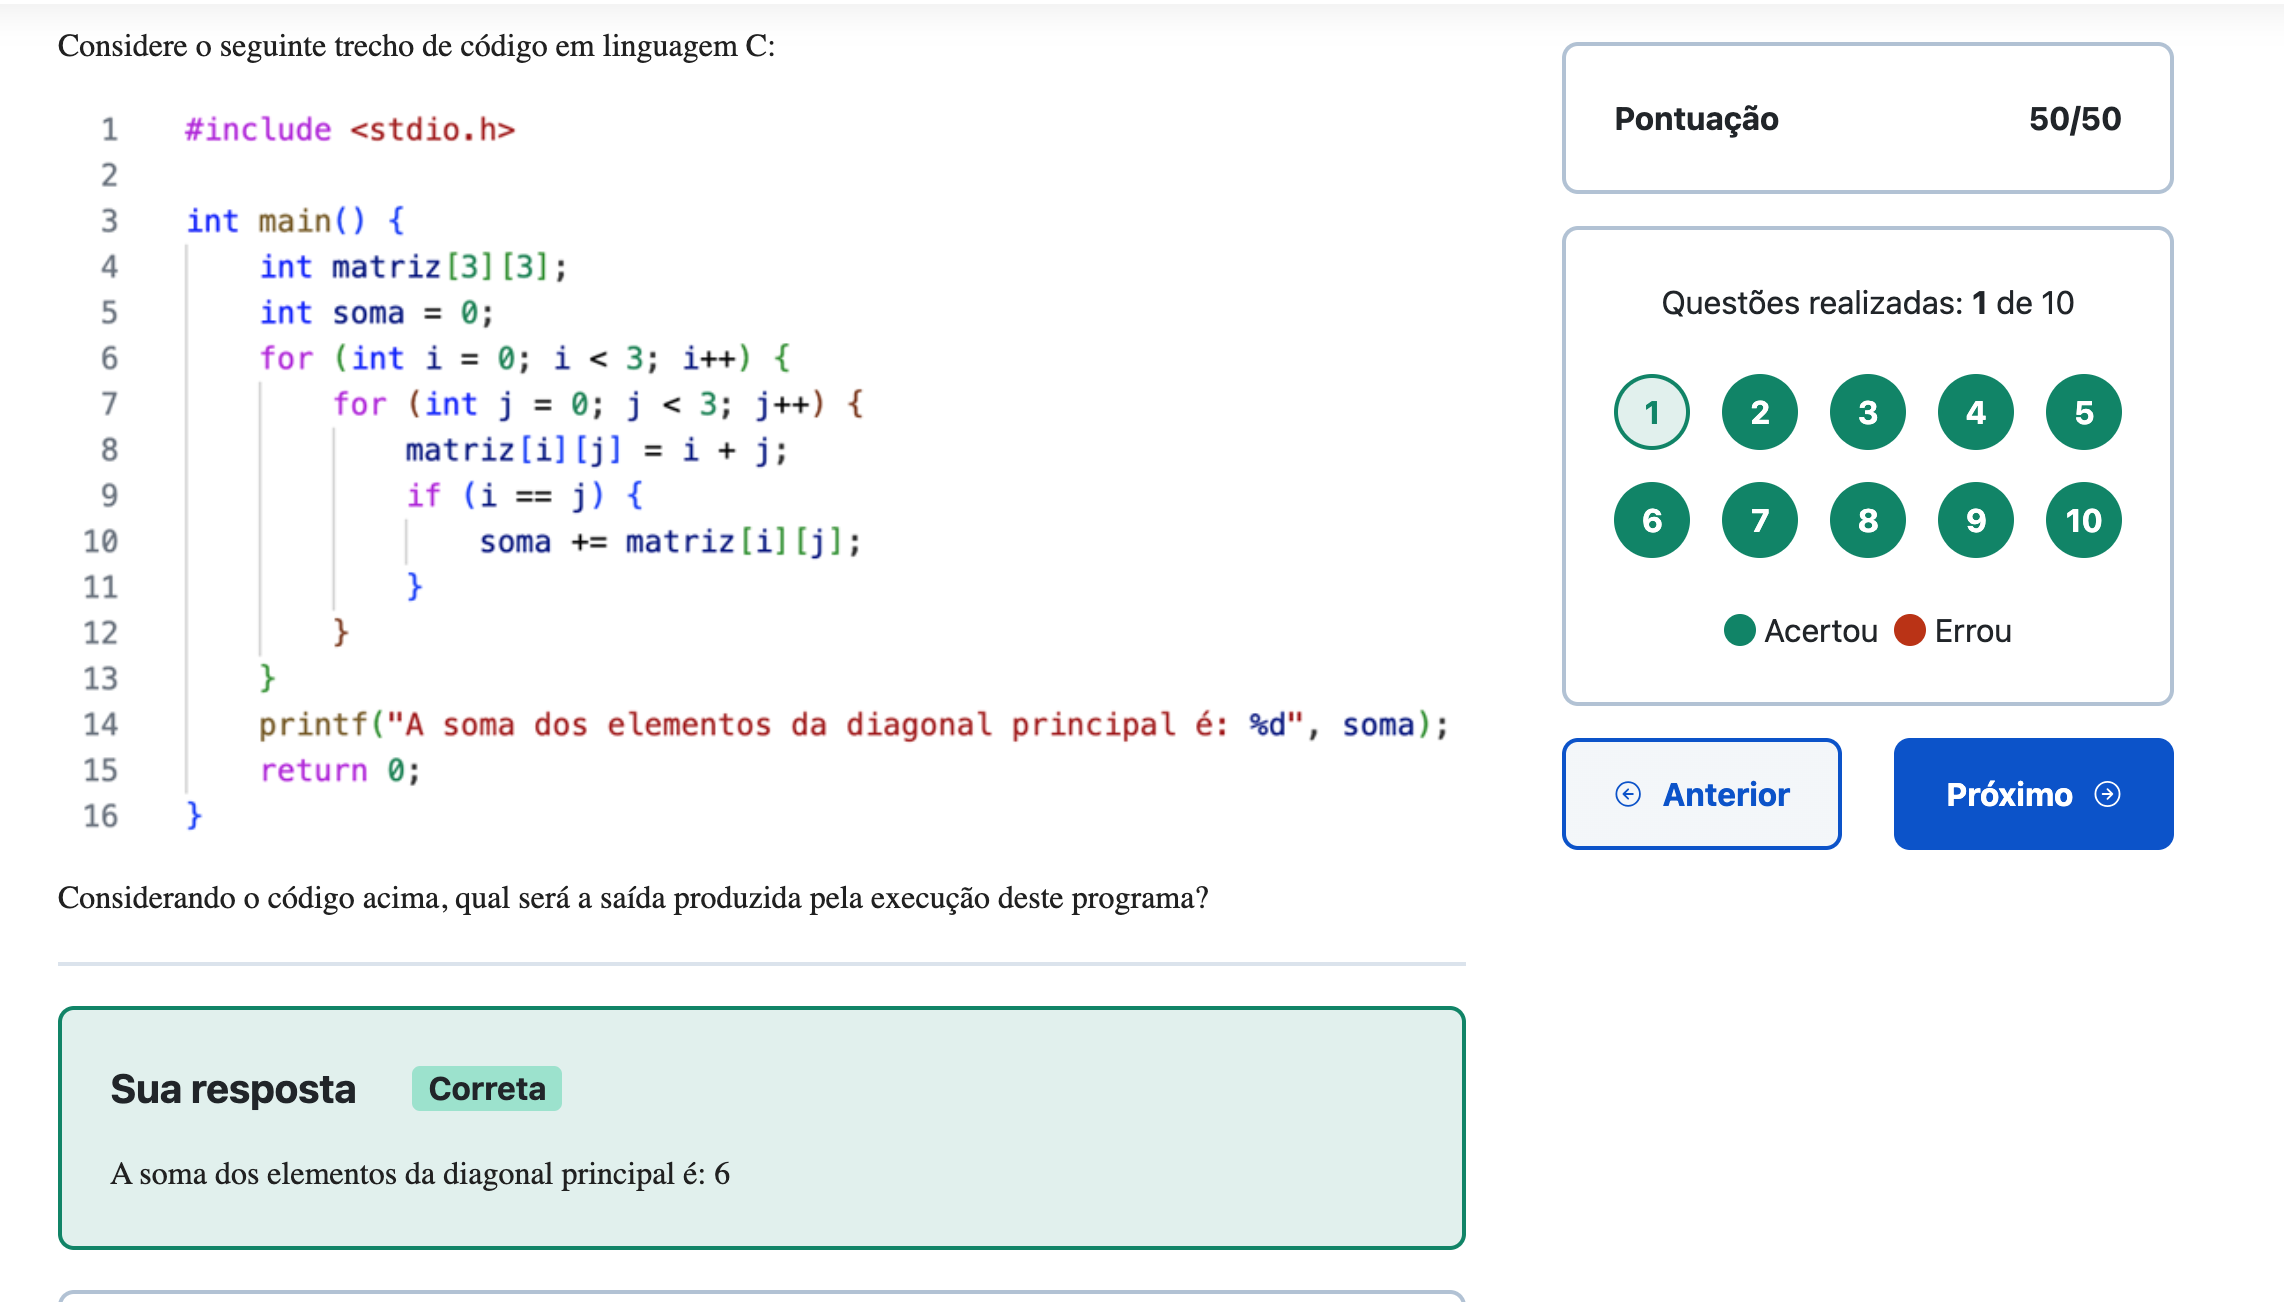Go to question 1 circle
Viewport: 2284px width, 1302px height.
point(1651,412)
